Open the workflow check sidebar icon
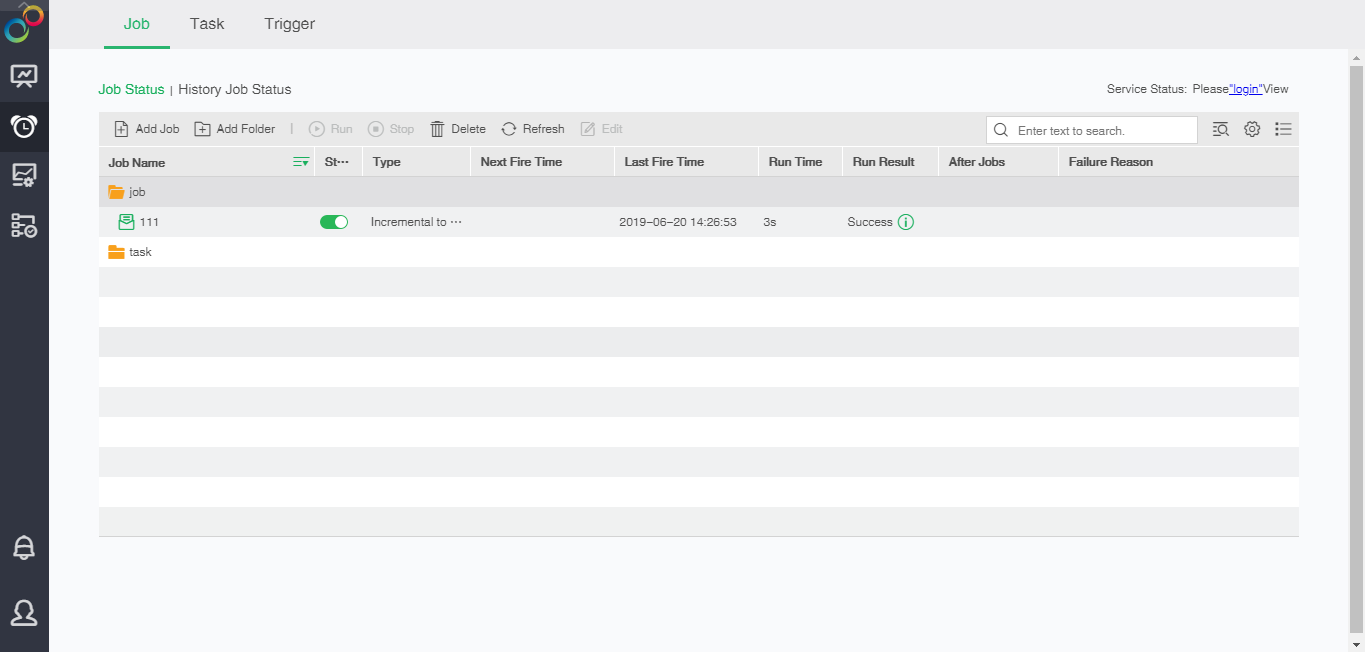 pos(24,226)
